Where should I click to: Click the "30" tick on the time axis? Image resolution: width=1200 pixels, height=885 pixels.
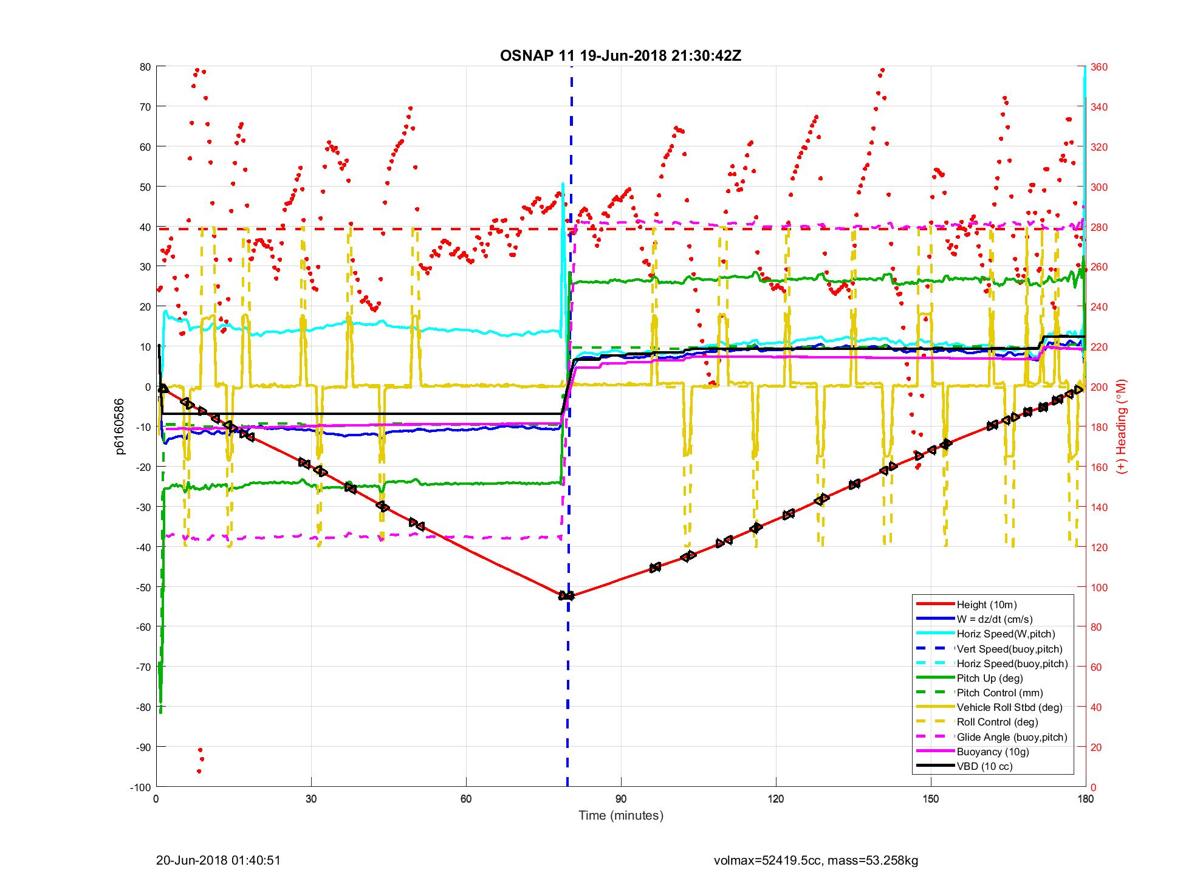coord(311,799)
